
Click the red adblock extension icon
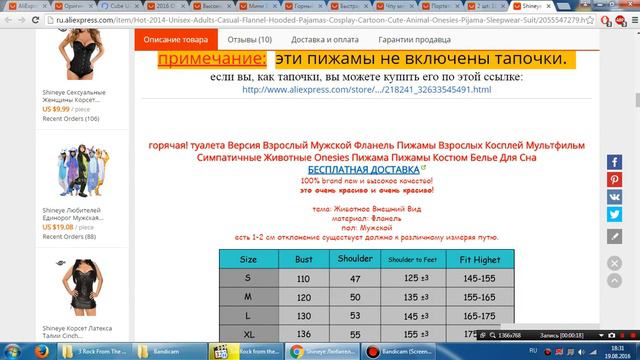click(x=620, y=20)
